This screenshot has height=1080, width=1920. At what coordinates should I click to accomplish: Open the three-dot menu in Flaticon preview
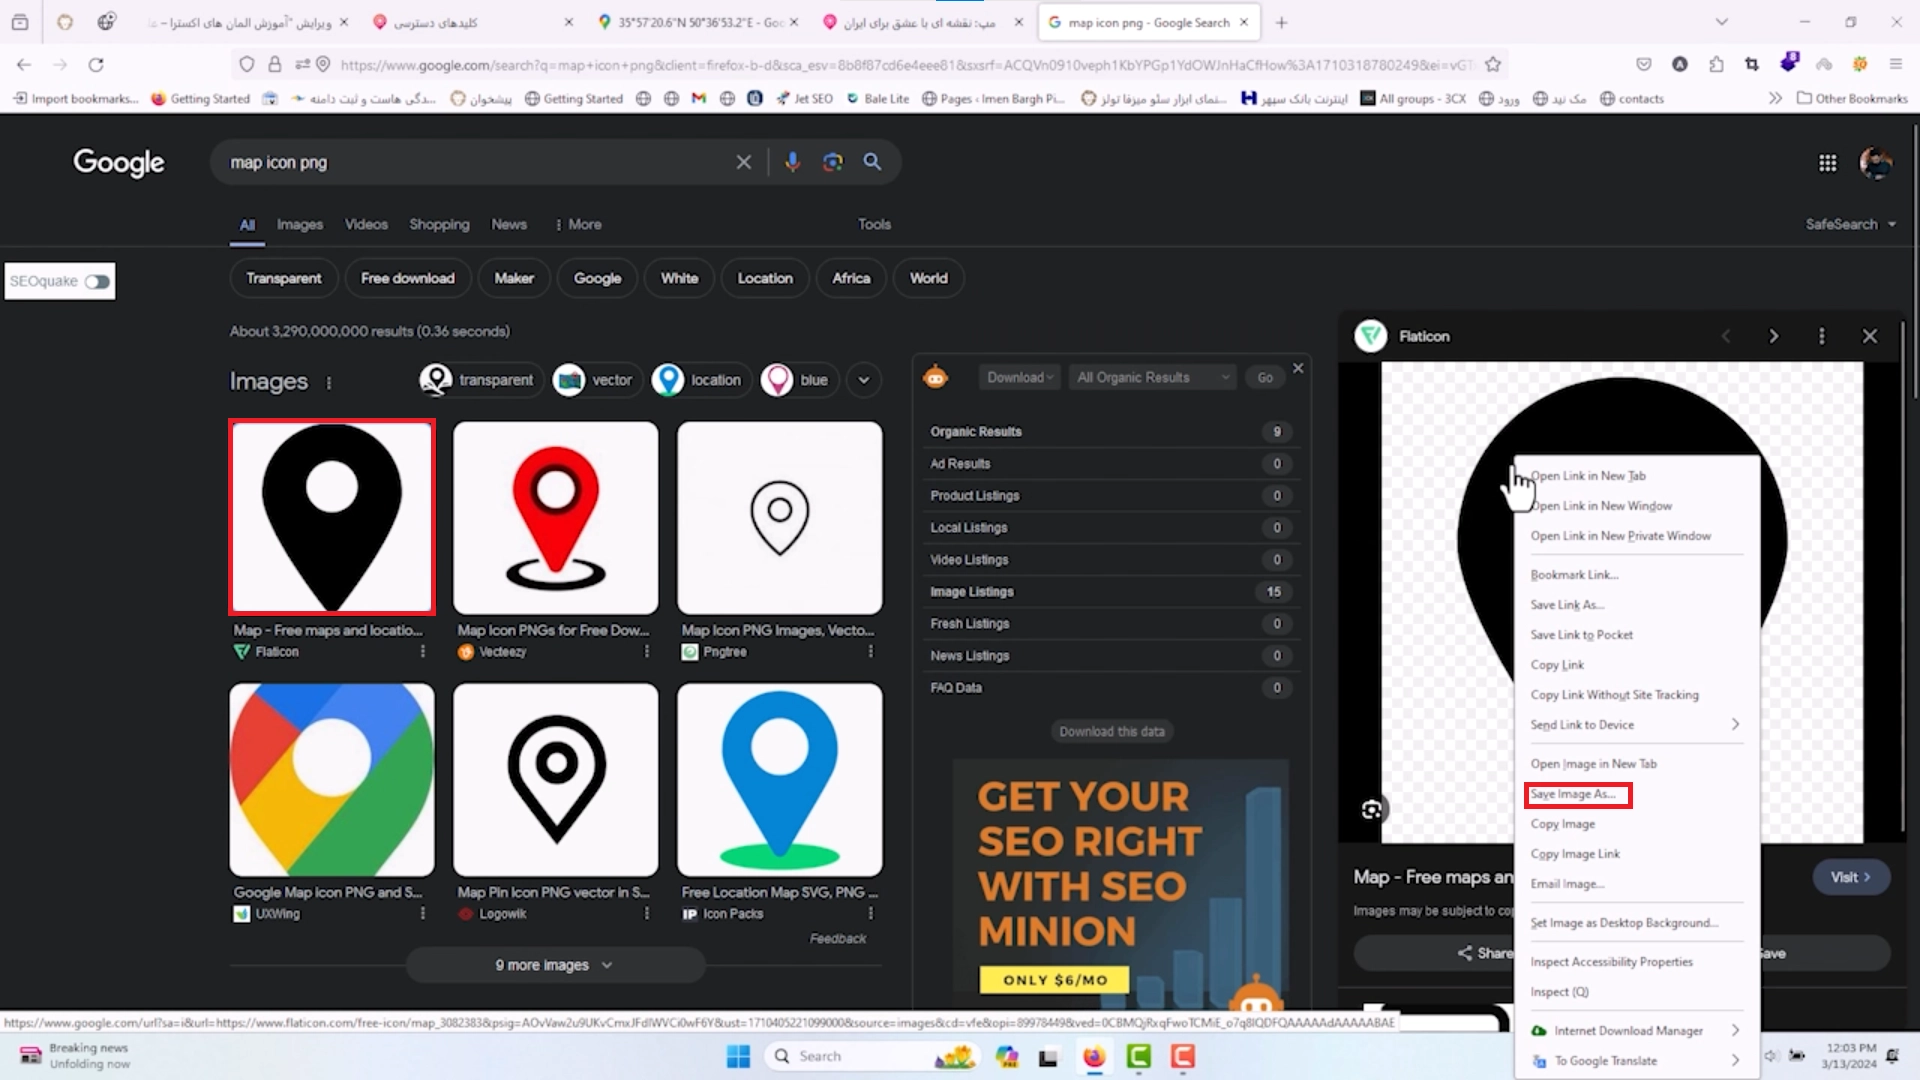coord(1821,336)
